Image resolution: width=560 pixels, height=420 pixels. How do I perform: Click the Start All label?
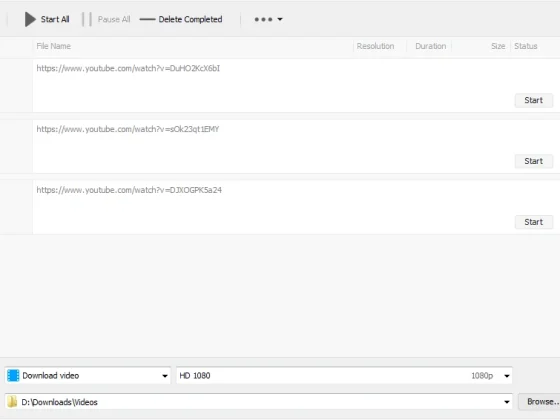55,19
